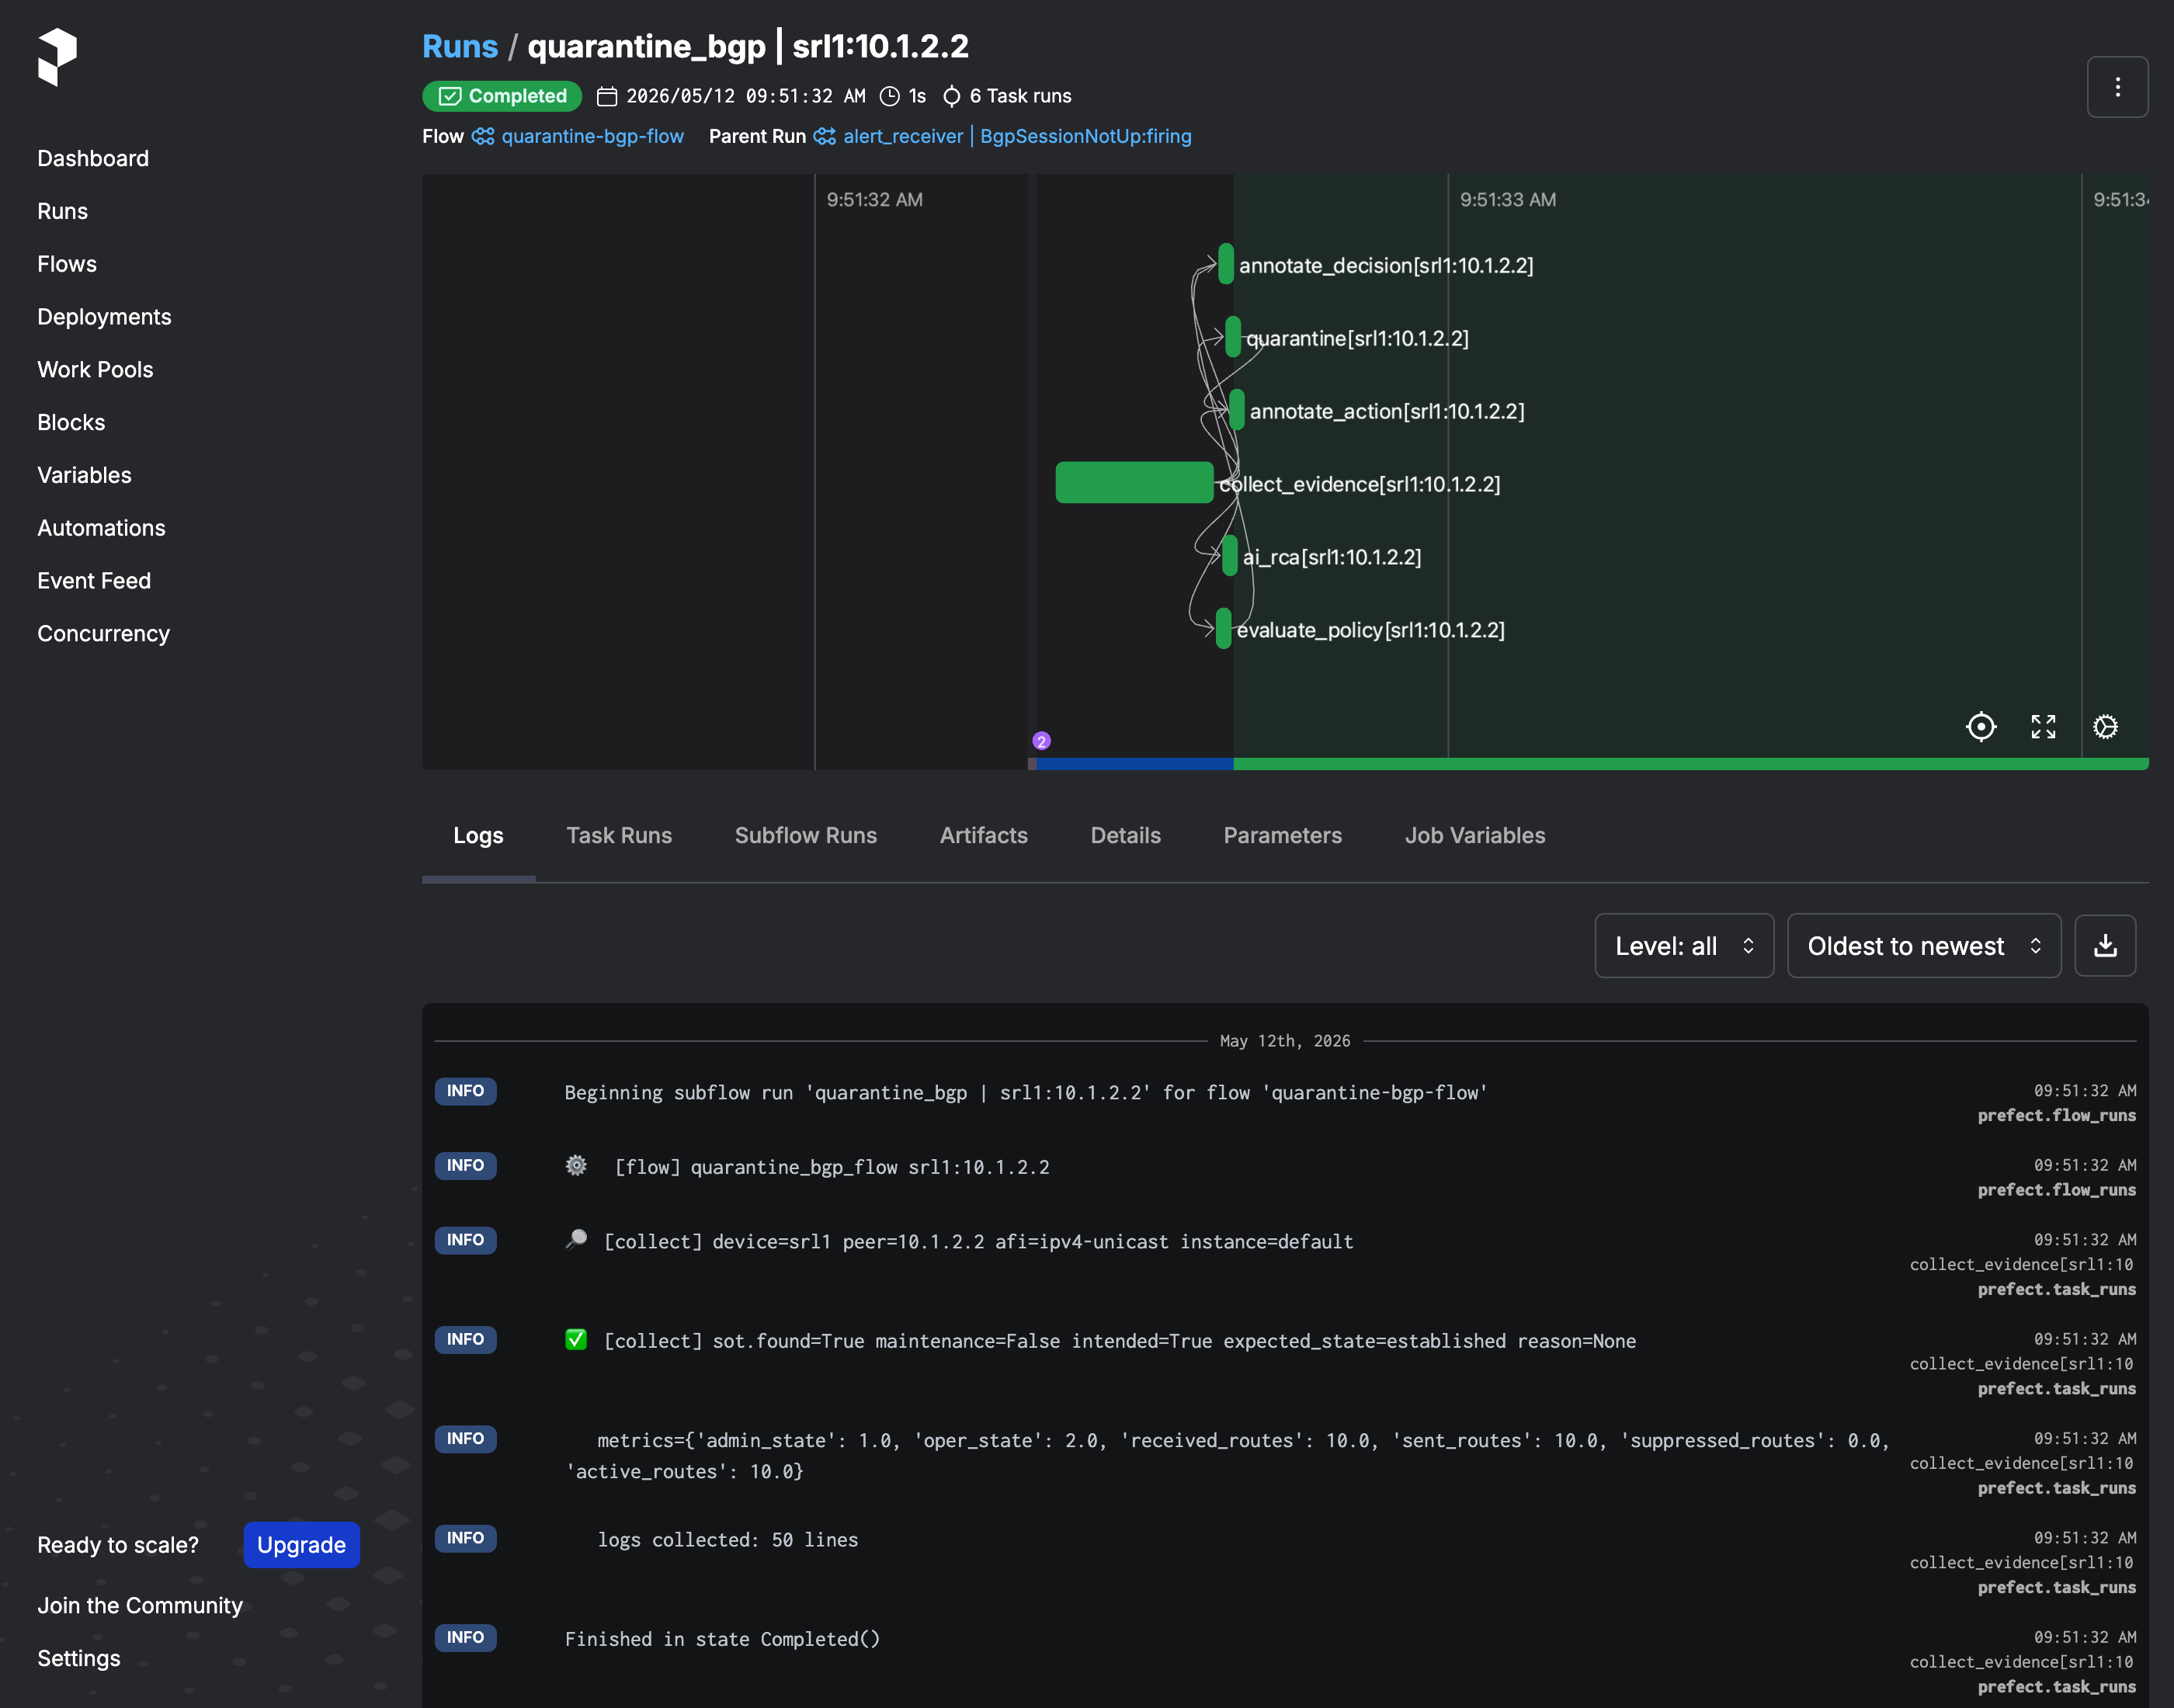Open the Oldest to newest sort dropdown
The width and height of the screenshot is (2174, 1708).
tap(1923, 946)
